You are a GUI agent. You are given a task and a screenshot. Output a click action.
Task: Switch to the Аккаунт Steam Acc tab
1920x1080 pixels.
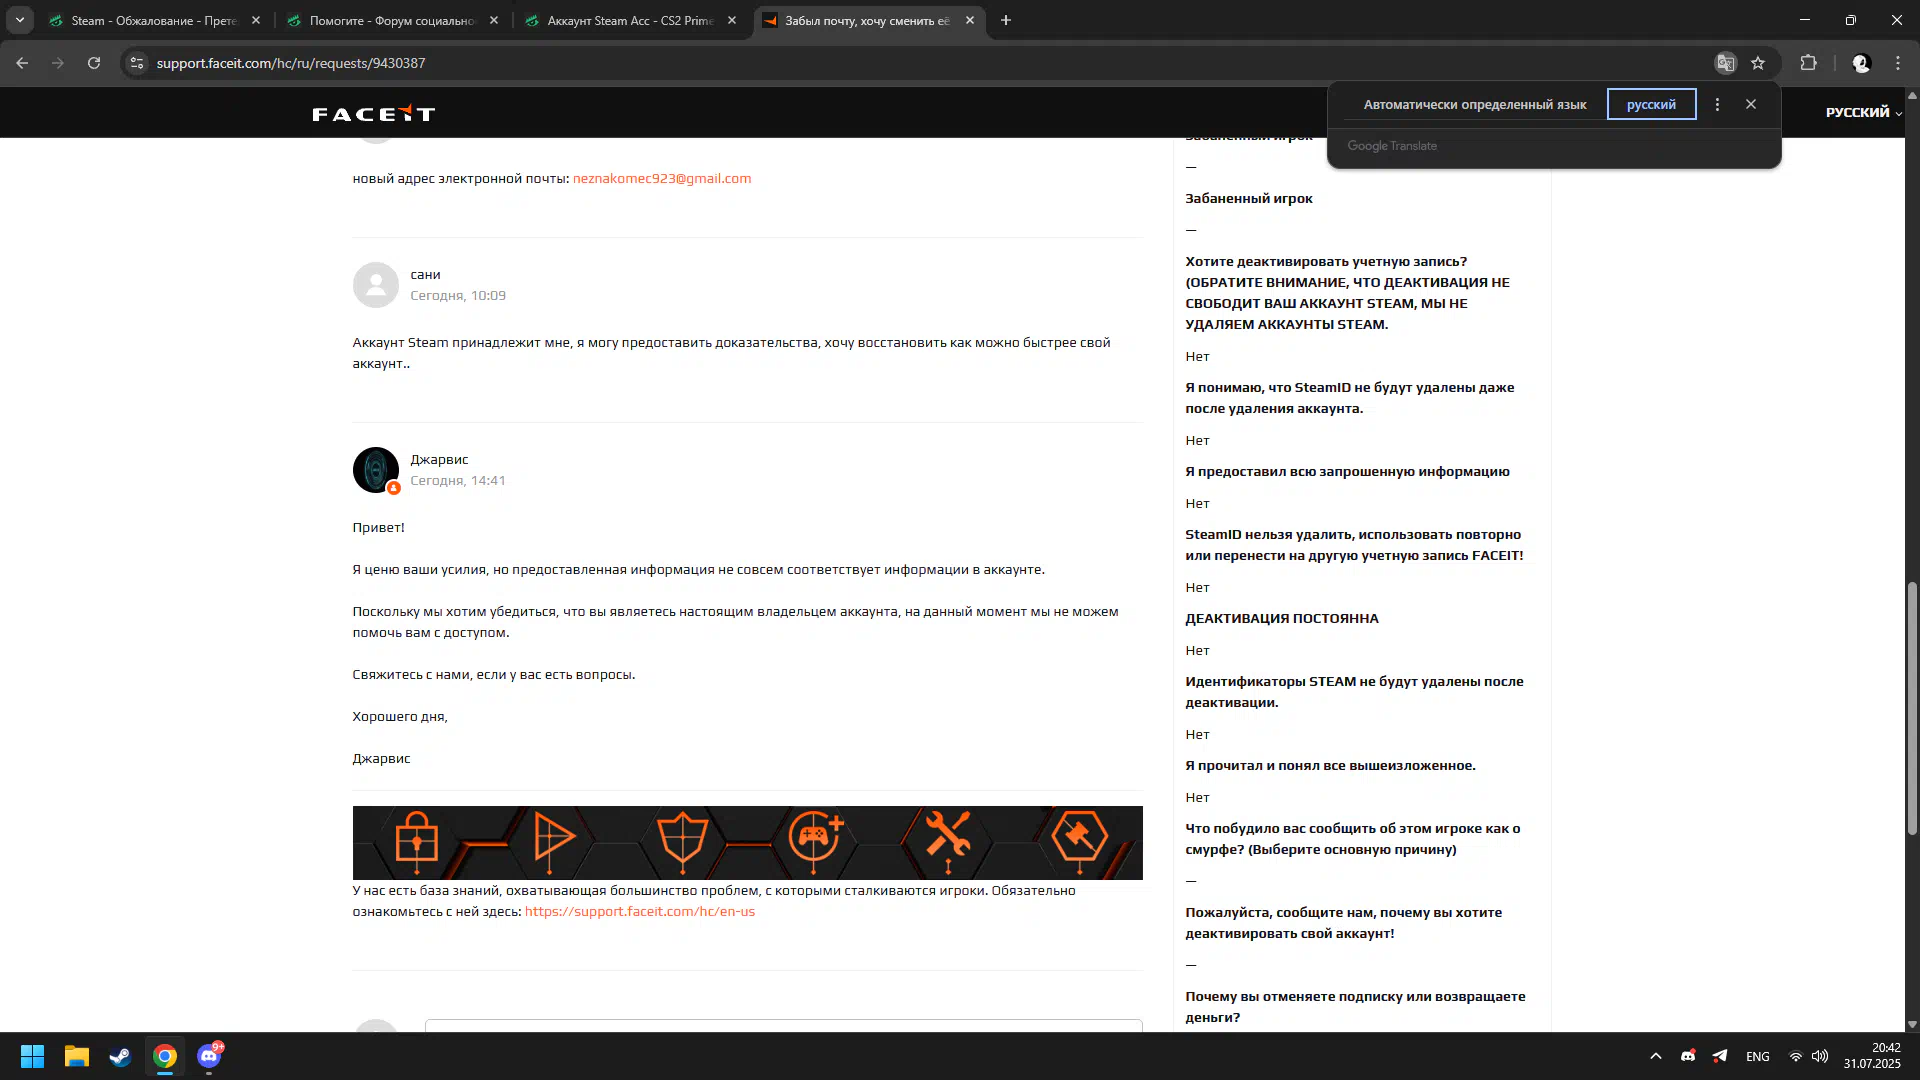pyautogui.click(x=630, y=20)
